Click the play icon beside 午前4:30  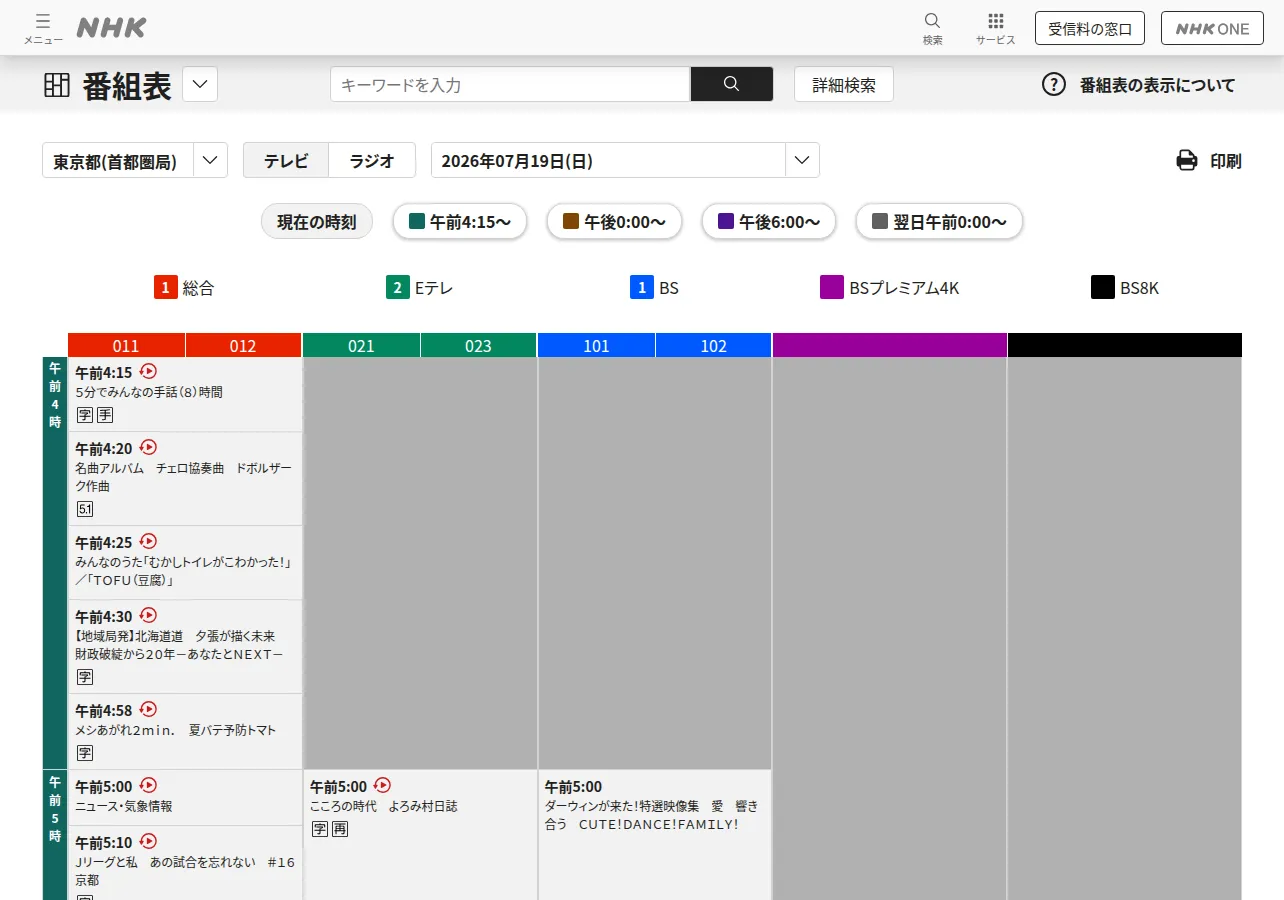pyautogui.click(x=149, y=615)
